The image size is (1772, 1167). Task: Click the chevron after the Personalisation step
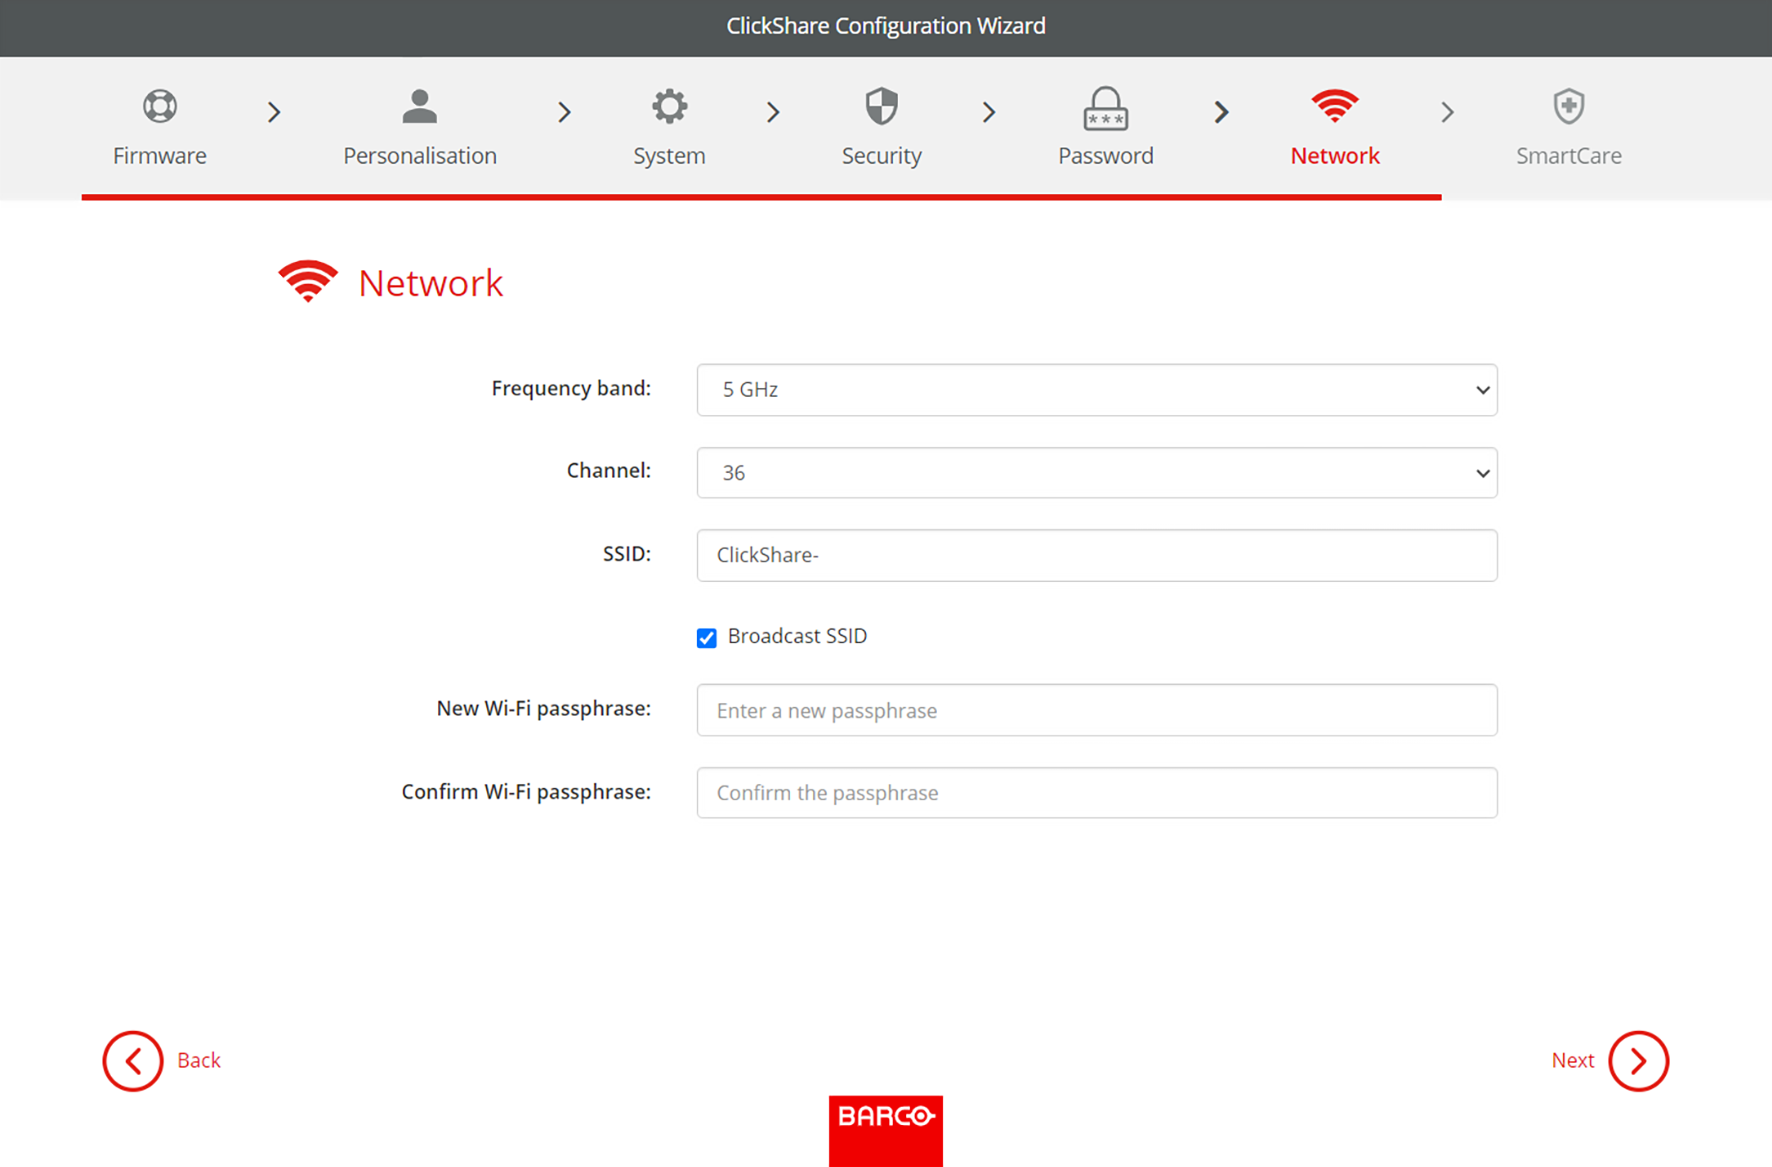tap(564, 112)
